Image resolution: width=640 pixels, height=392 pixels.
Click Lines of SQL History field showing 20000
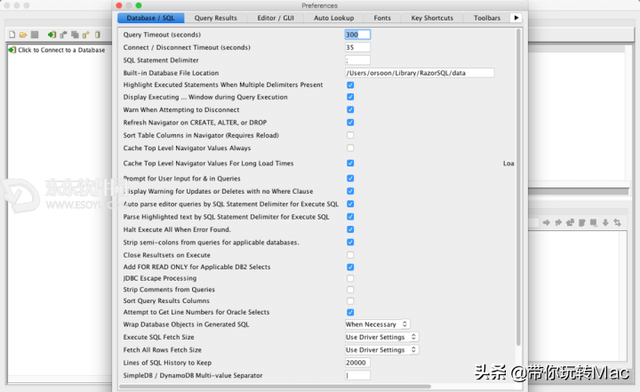pos(358,363)
